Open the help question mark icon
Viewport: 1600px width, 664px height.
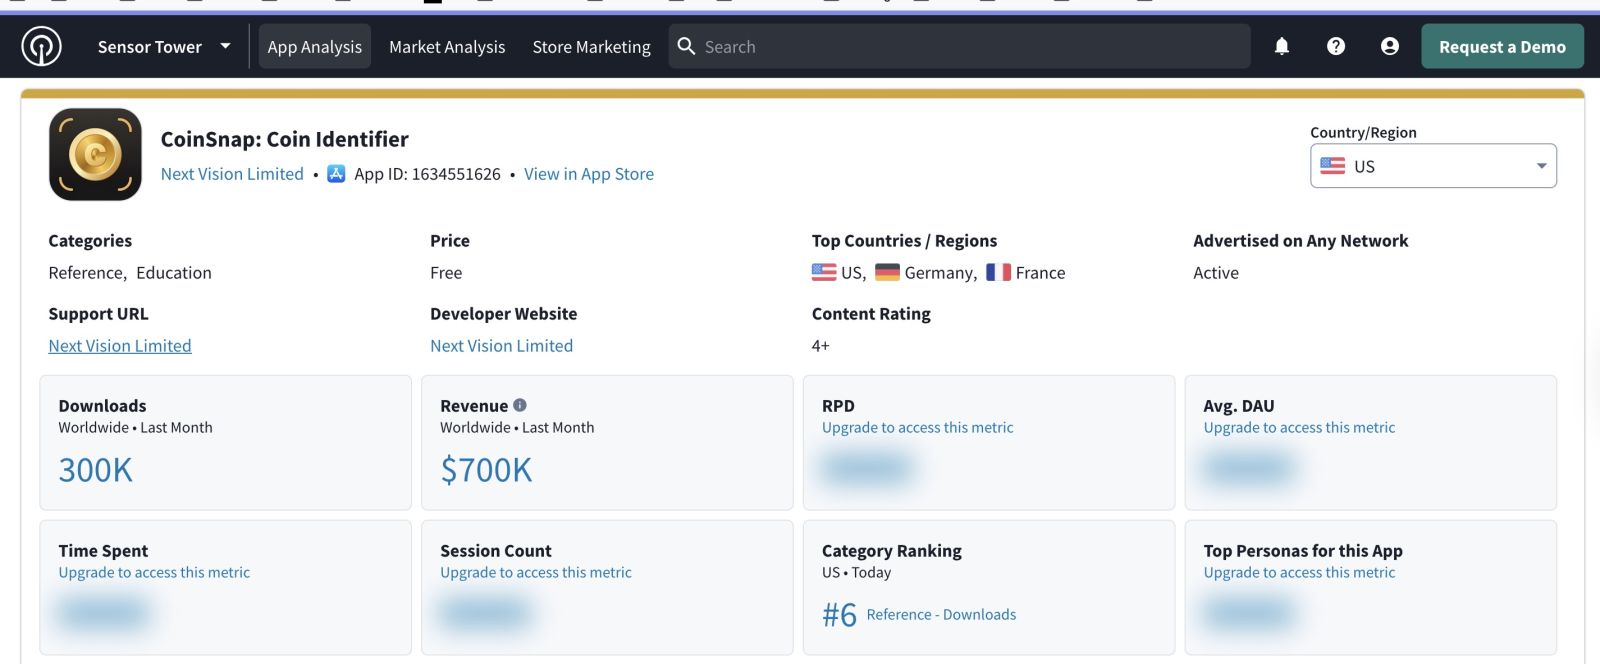(1335, 46)
